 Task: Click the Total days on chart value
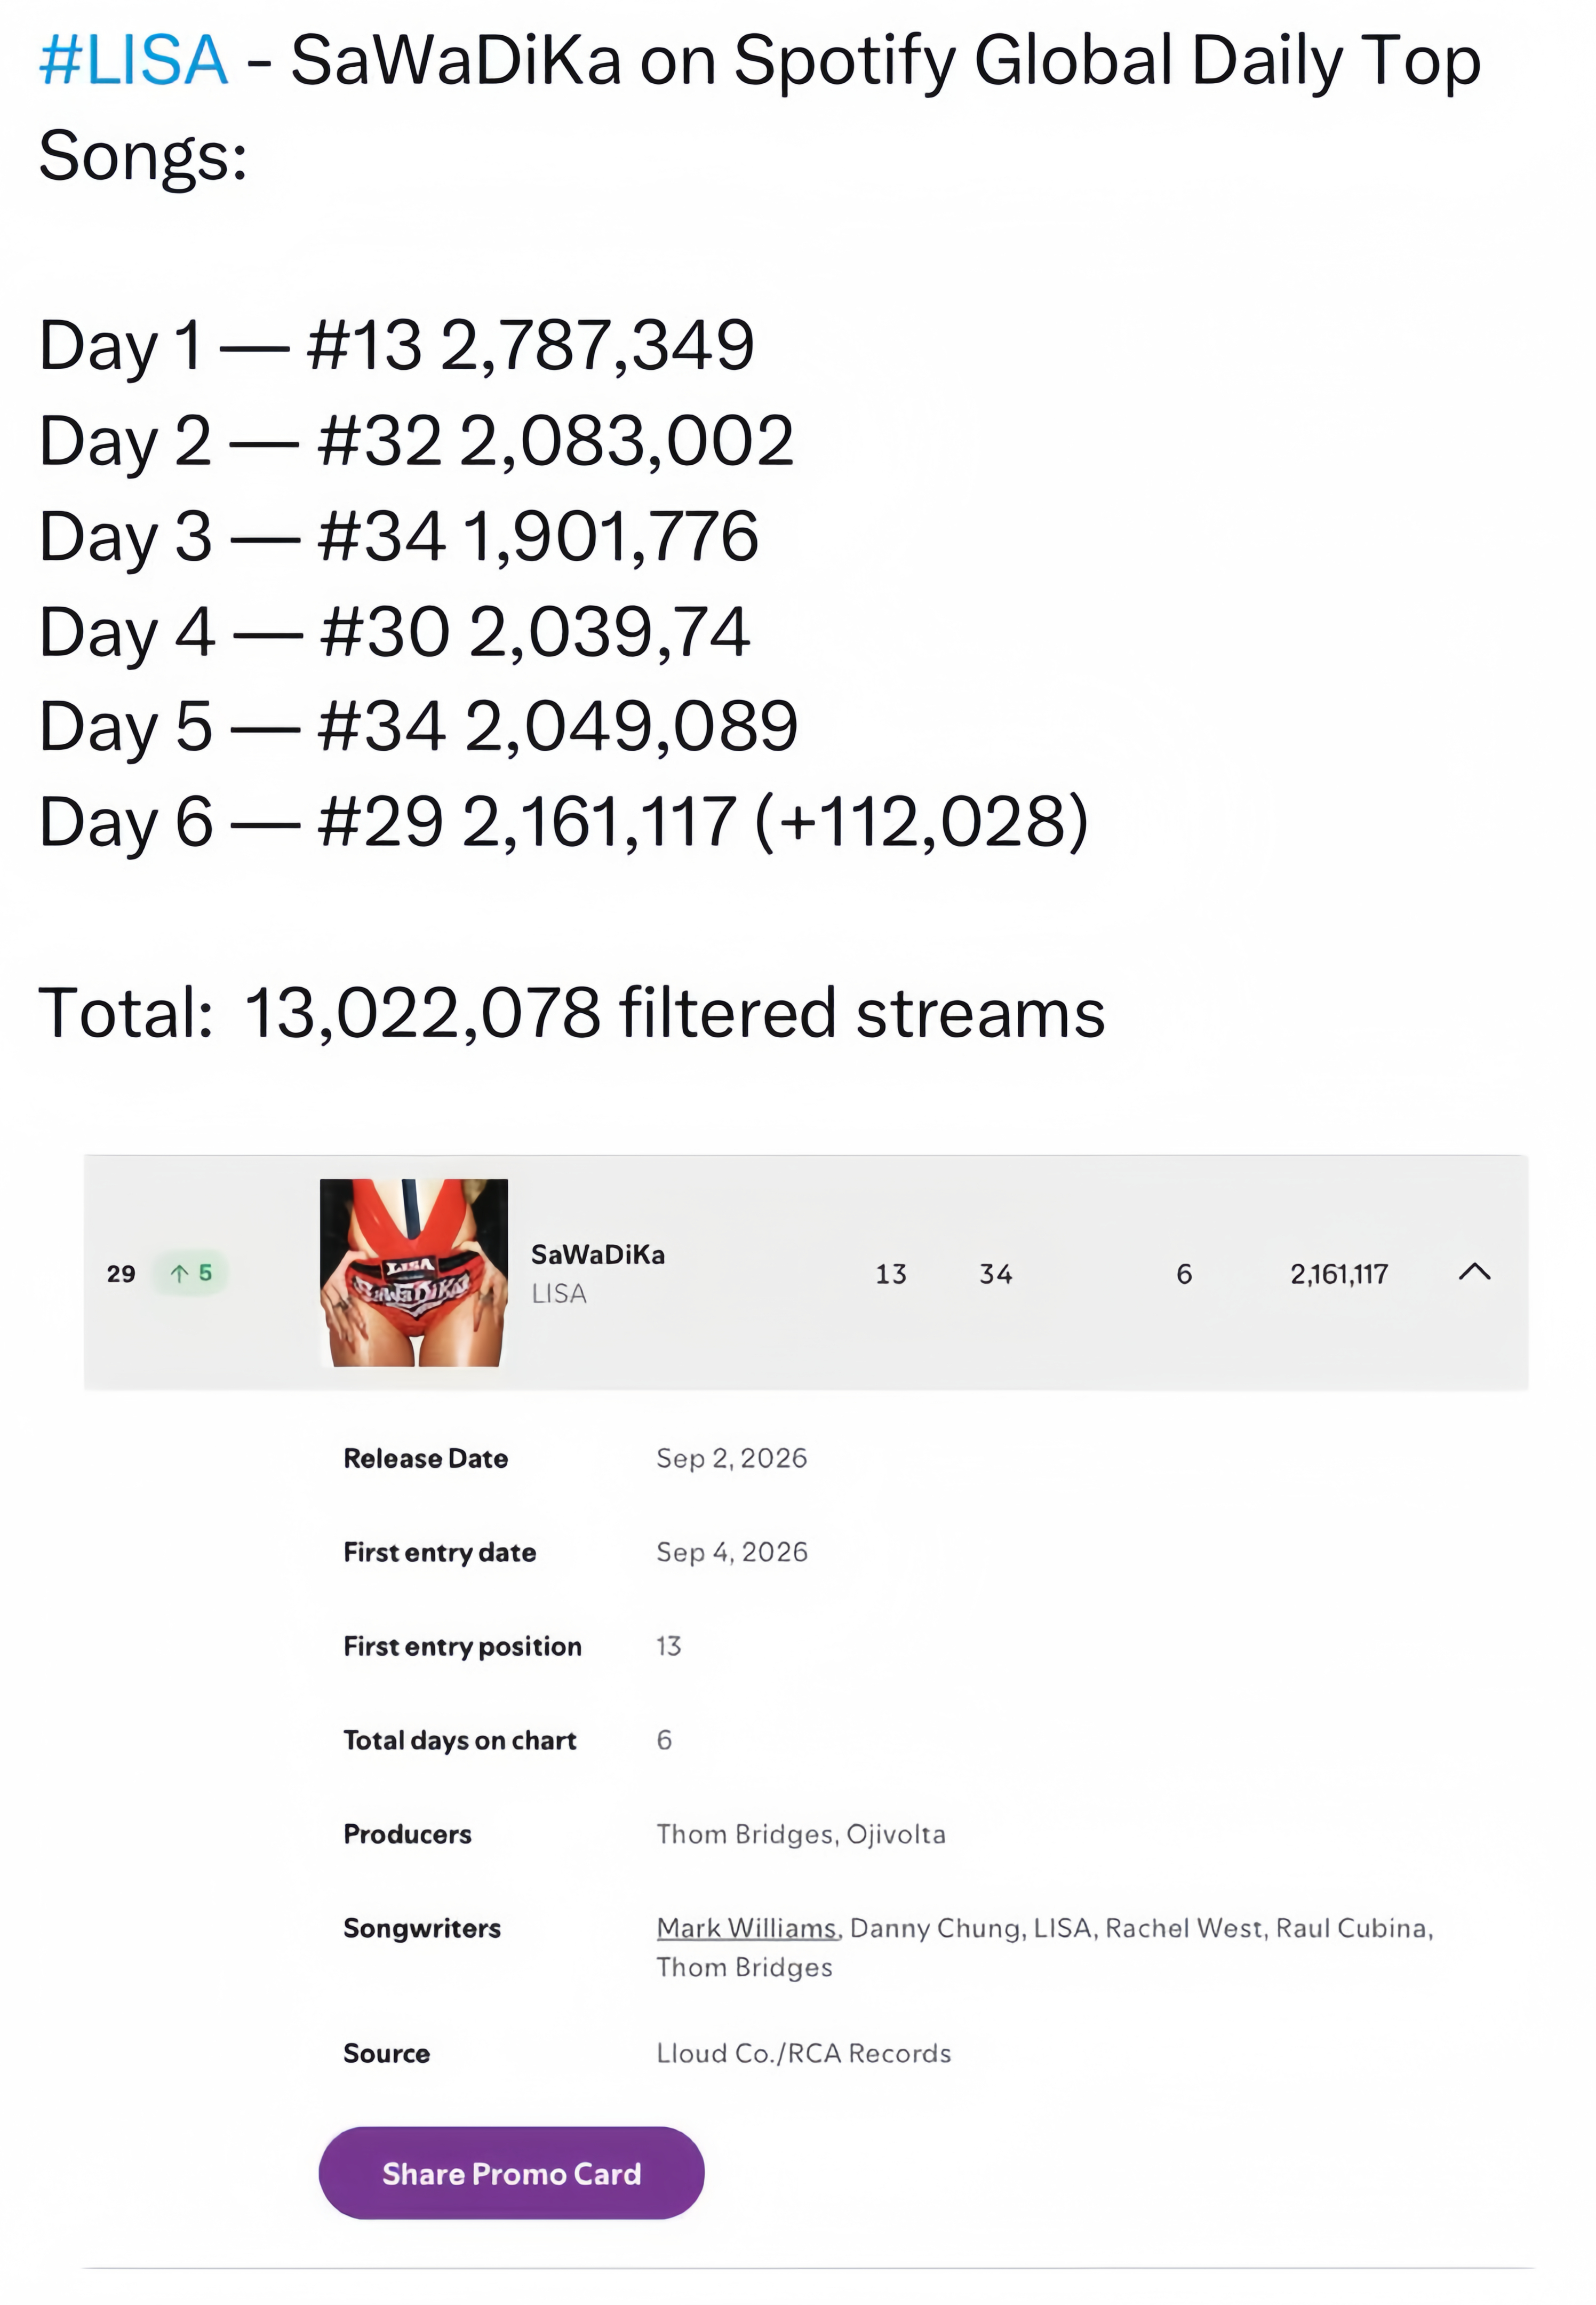(x=664, y=1740)
